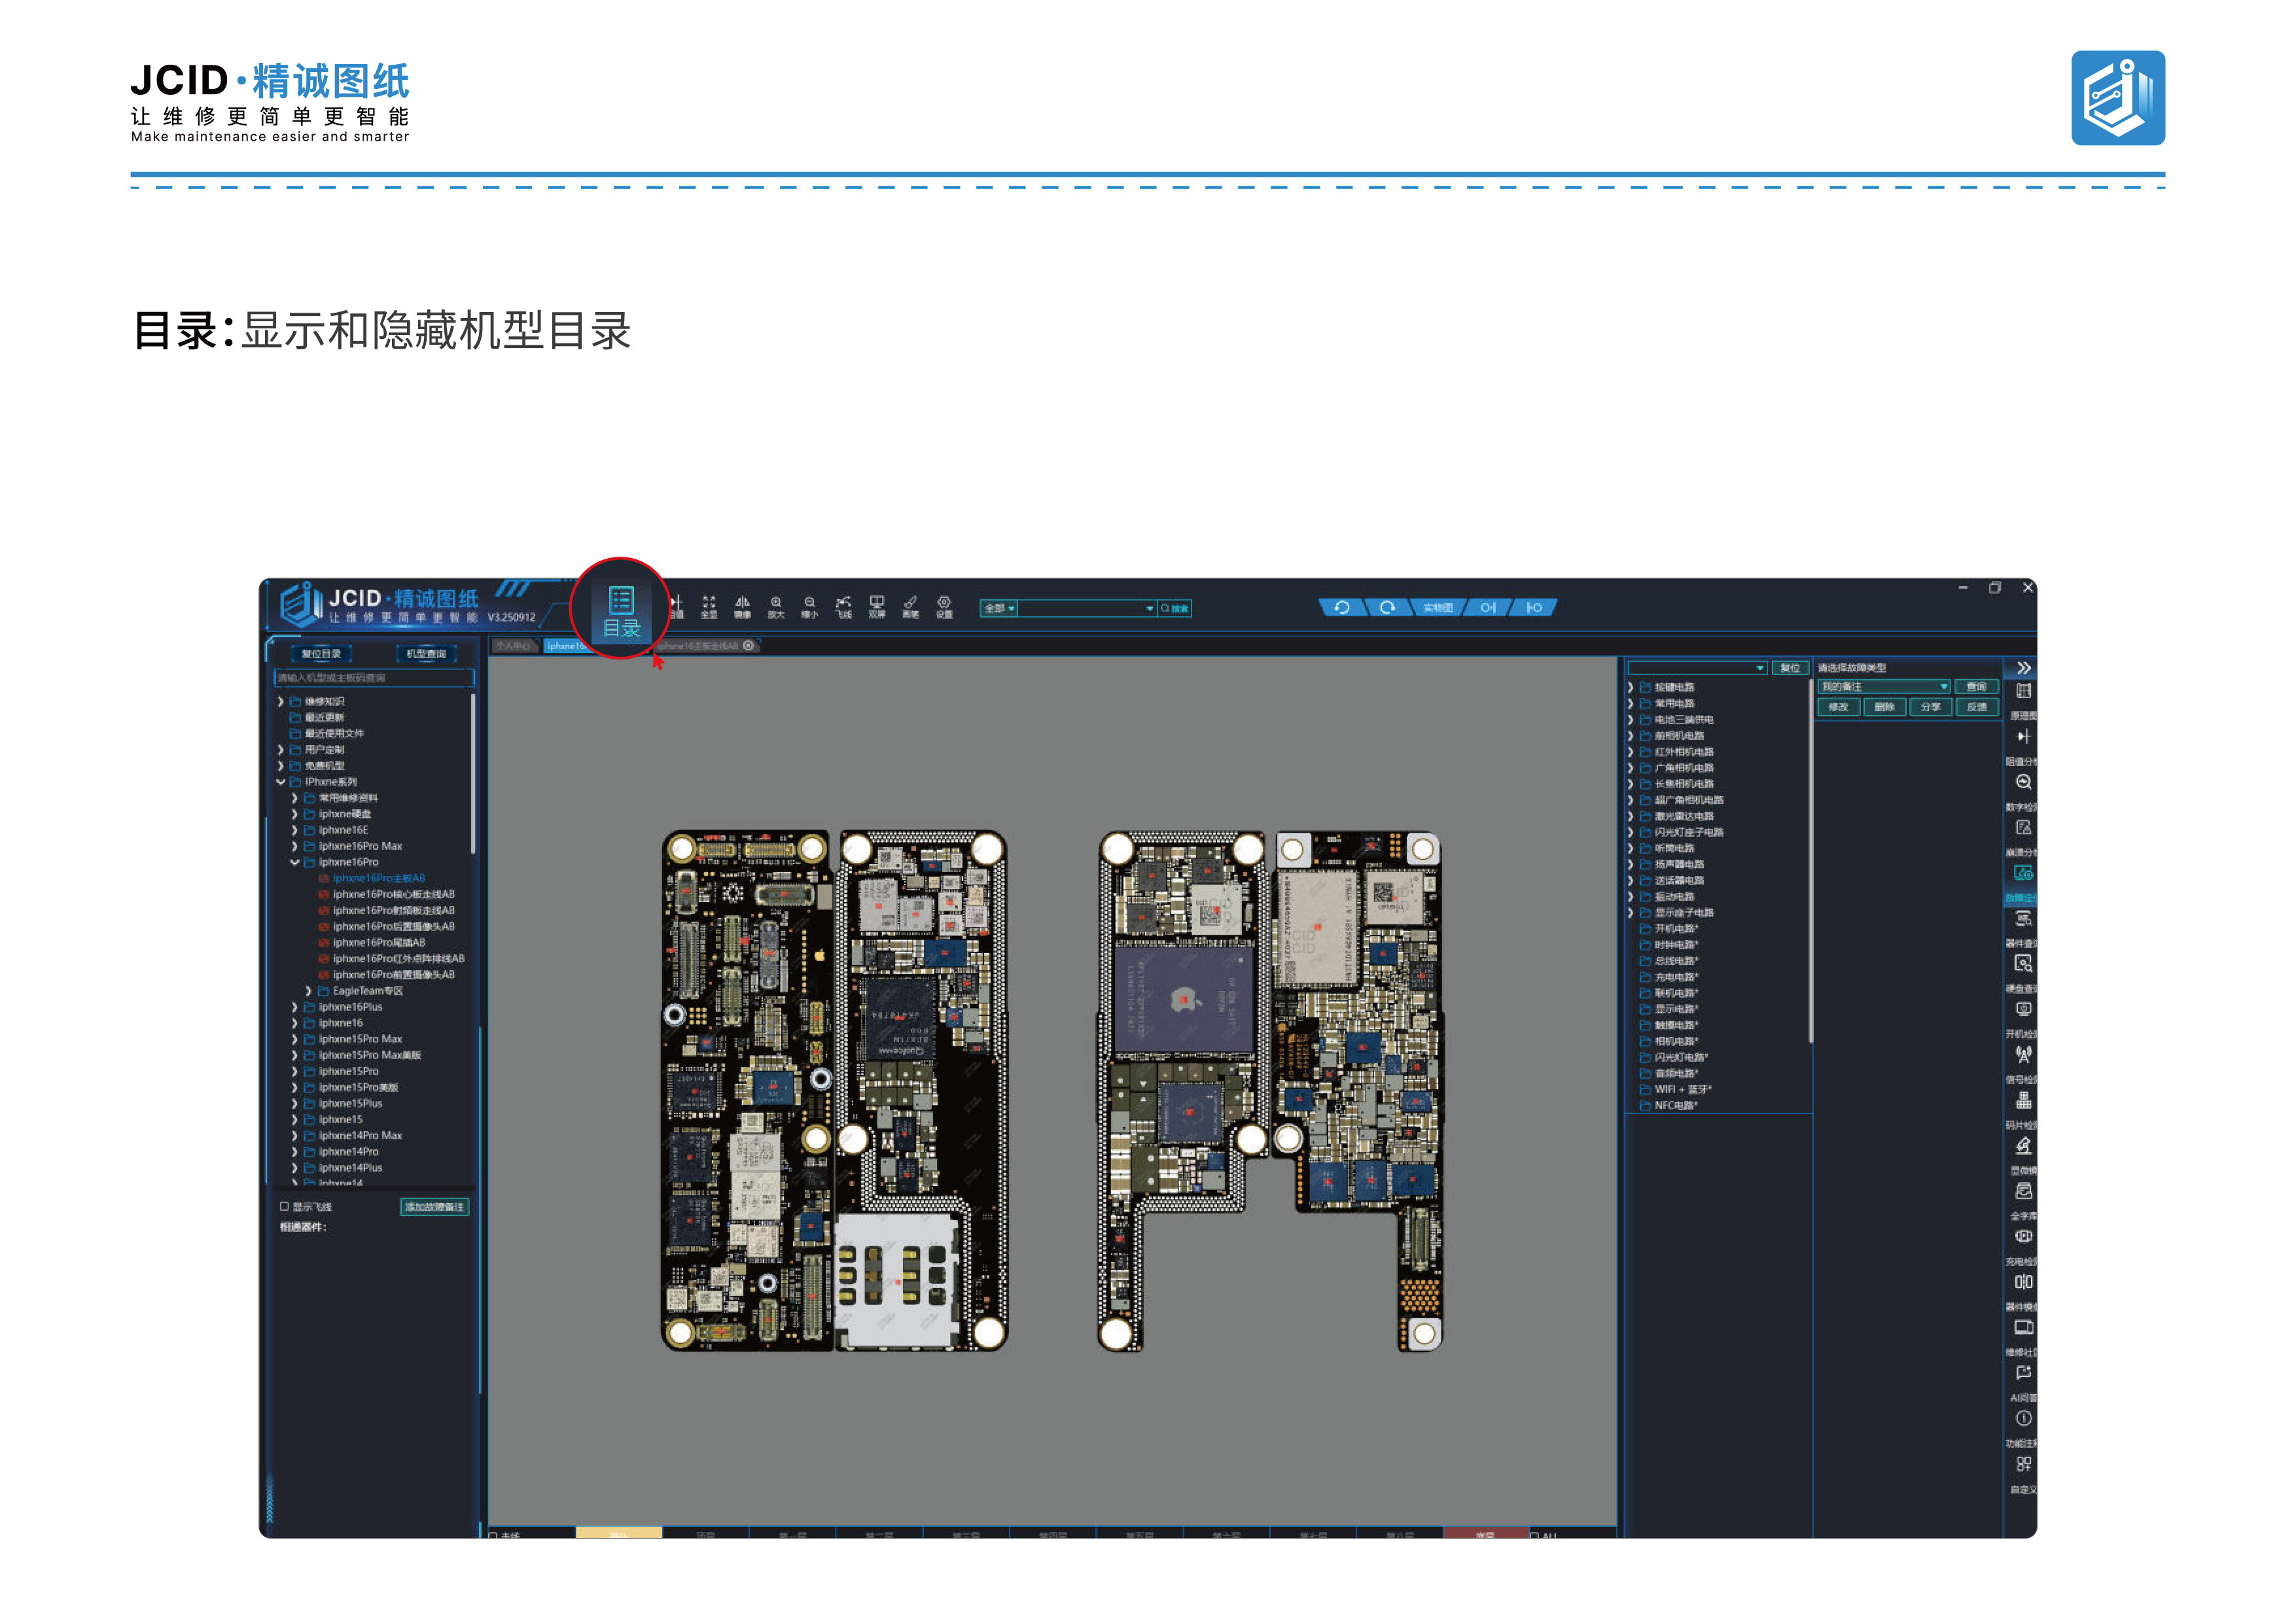Image resolution: width=2296 pixels, height=1623 pixels.
Task: Close the iphxne16主板走线AB tab
Action: [x=748, y=646]
